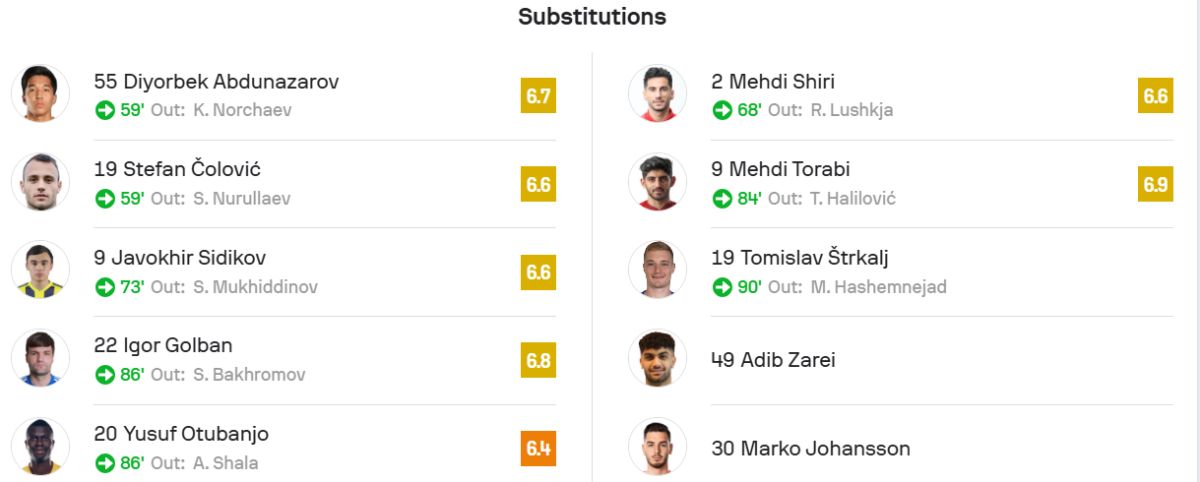Viewport: 1200px width, 482px height.
Task: Open Adib Zarei player link
Action: click(x=773, y=360)
